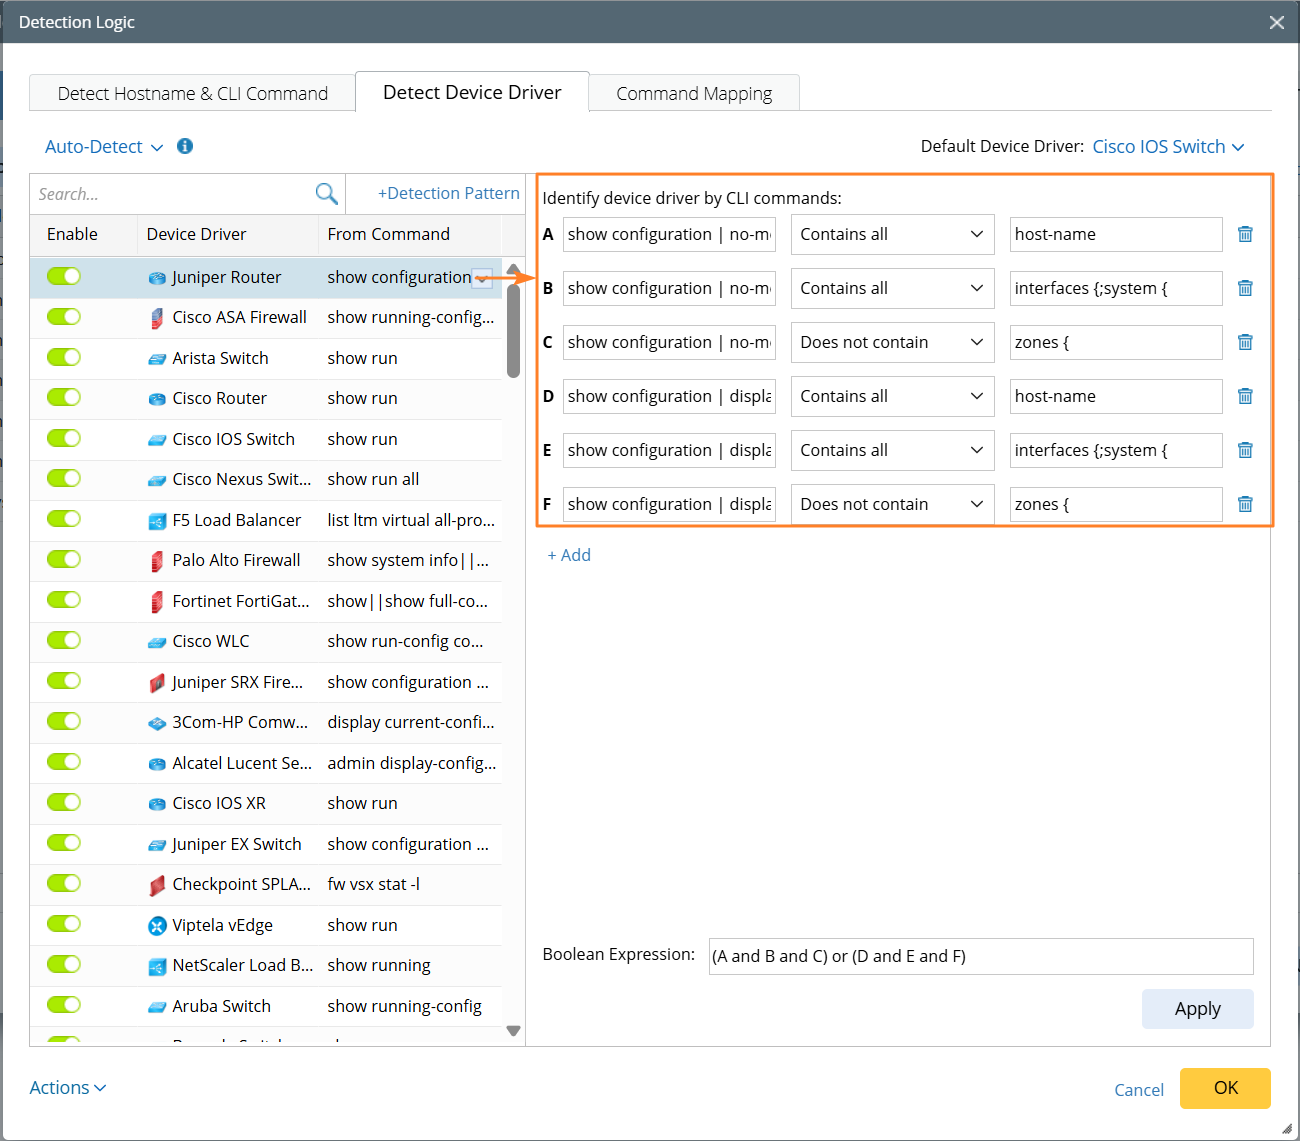Click the Palo Alto Firewall device icon
This screenshot has width=1300, height=1141.
(157, 561)
